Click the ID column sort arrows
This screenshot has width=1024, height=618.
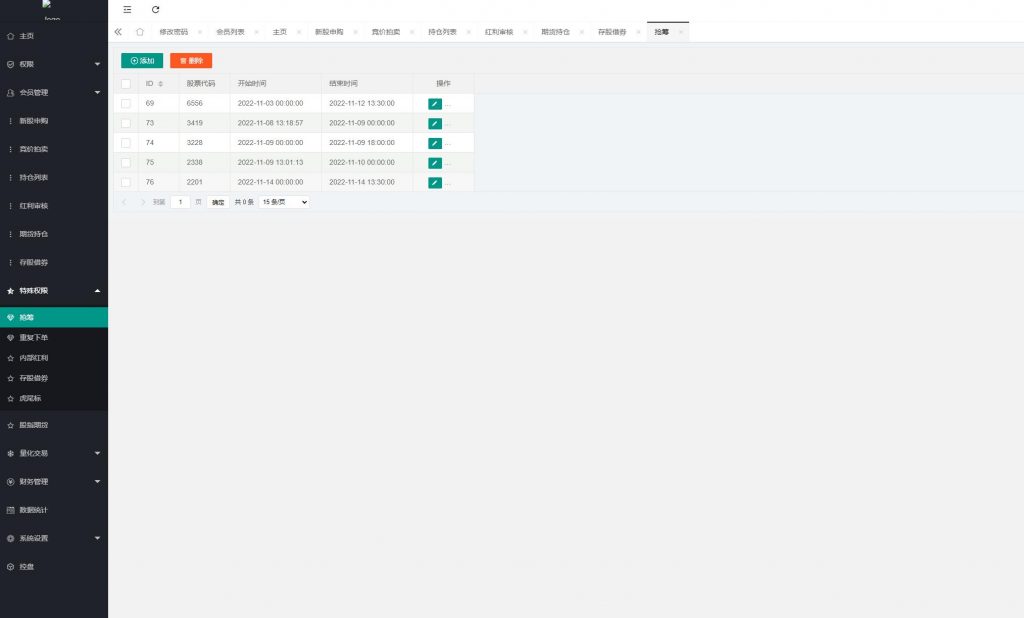click(160, 84)
